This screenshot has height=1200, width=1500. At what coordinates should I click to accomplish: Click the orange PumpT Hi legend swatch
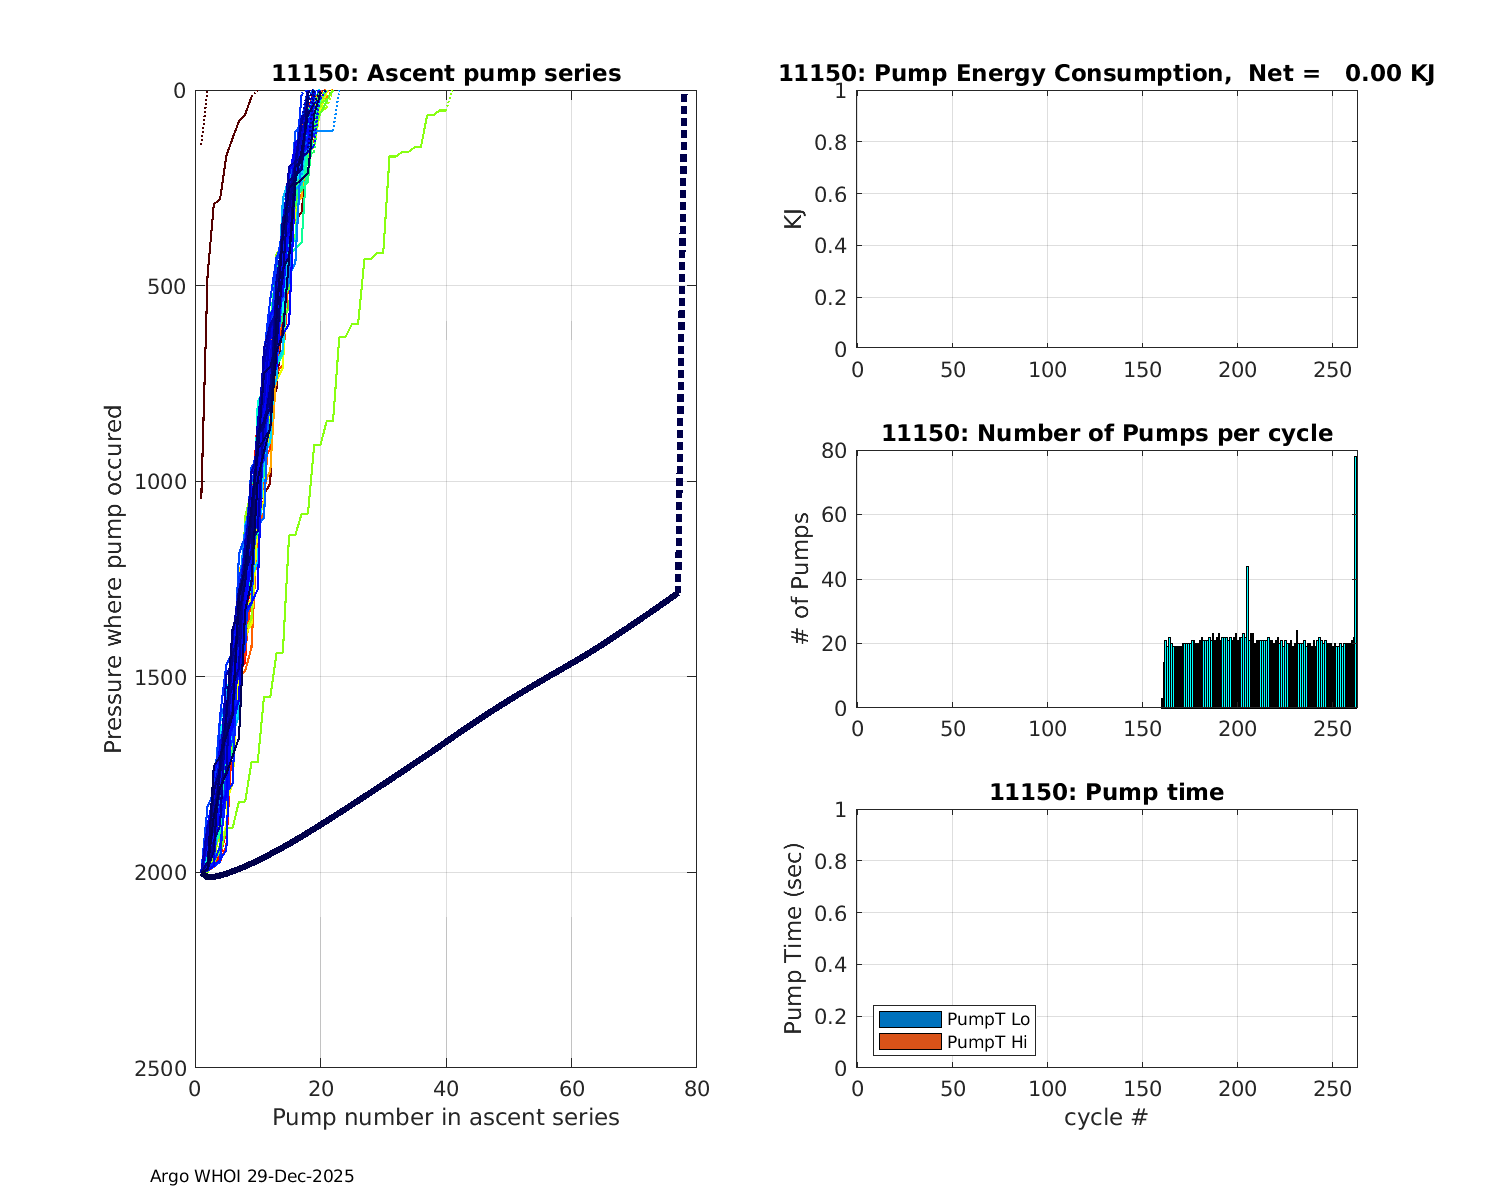[910, 1042]
